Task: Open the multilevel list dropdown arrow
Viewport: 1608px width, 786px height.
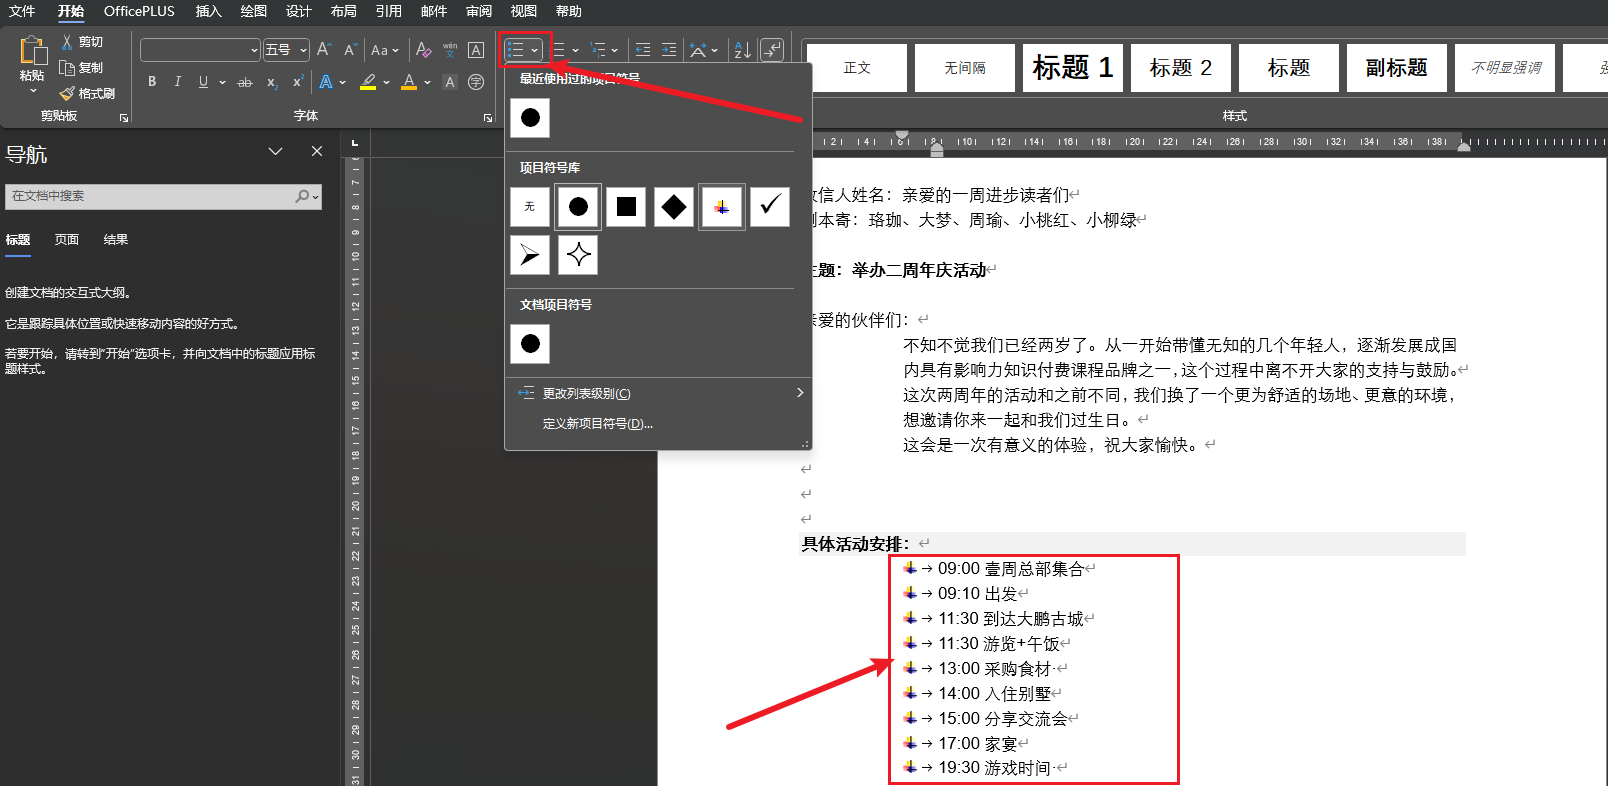Action: pyautogui.click(x=614, y=50)
